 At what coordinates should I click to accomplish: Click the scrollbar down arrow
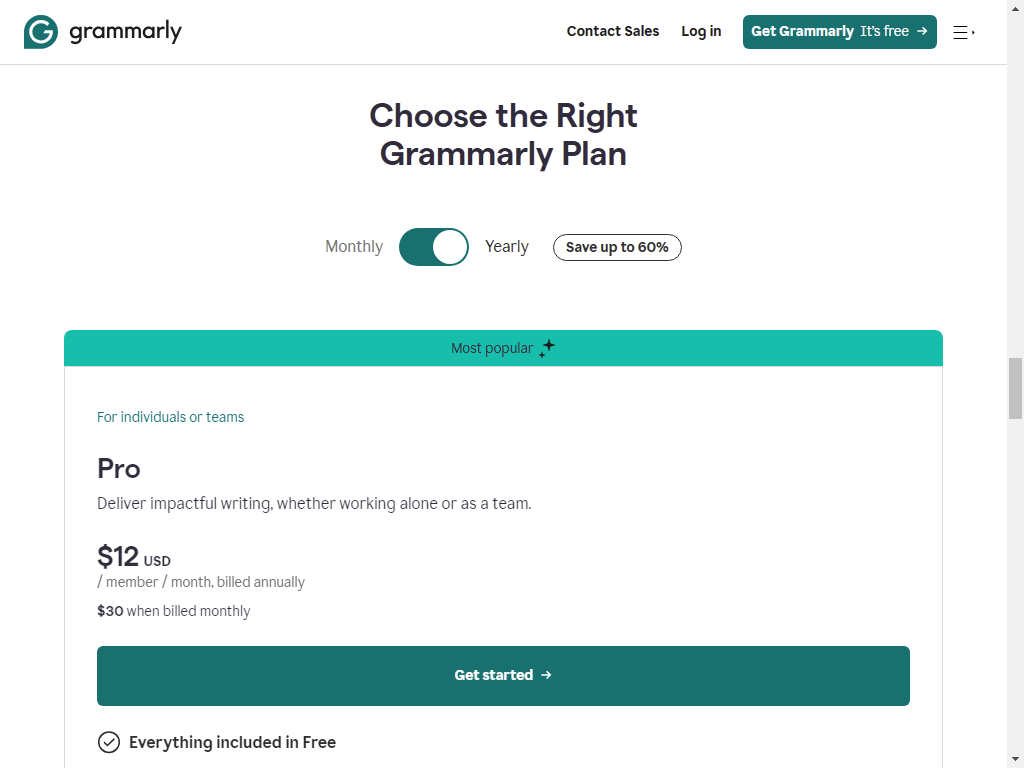(x=1015, y=760)
